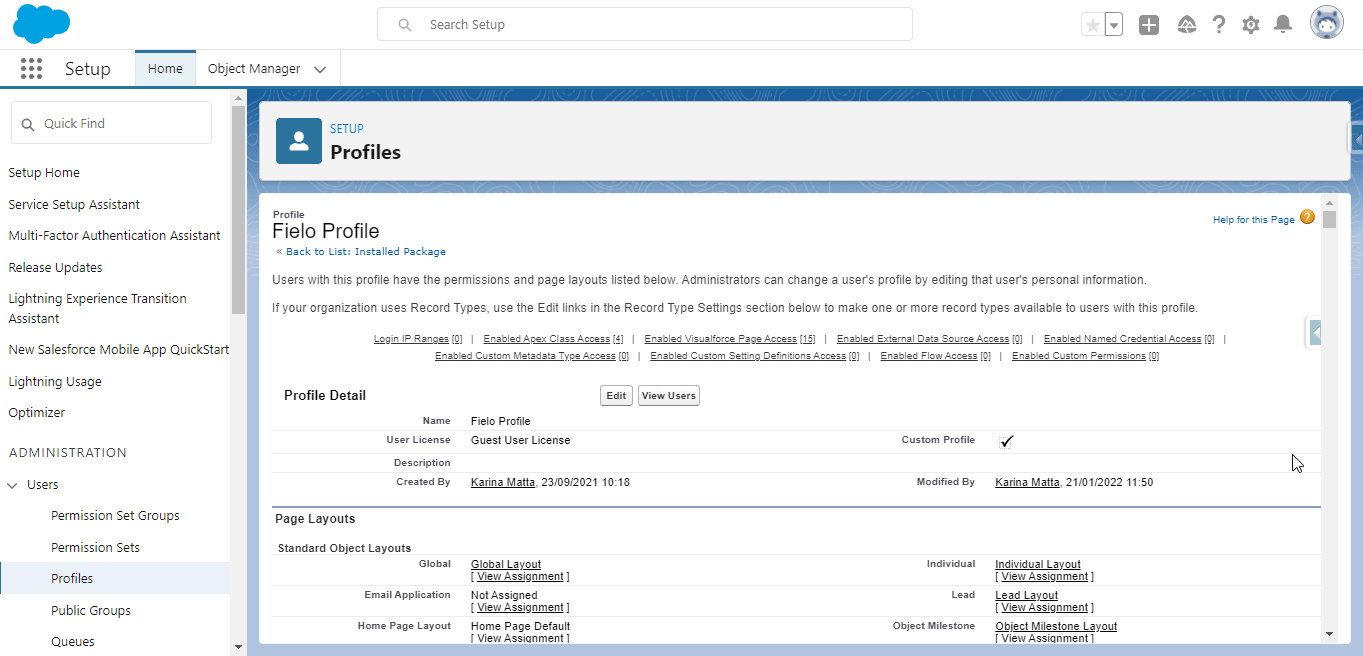The height and width of the screenshot is (656, 1363).
Task: Click the profile page scrollbar down arrow
Action: [x=1329, y=633]
